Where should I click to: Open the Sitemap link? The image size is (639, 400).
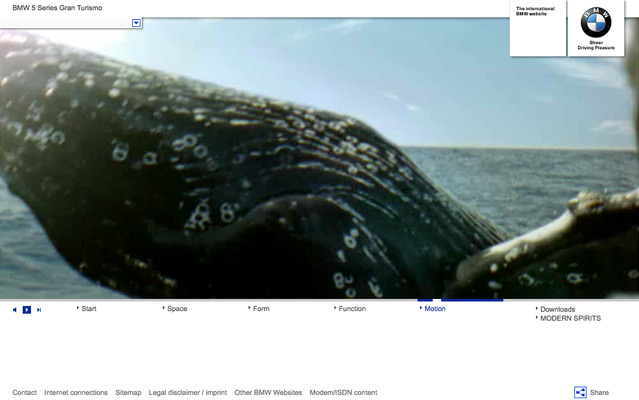tap(128, 393)
